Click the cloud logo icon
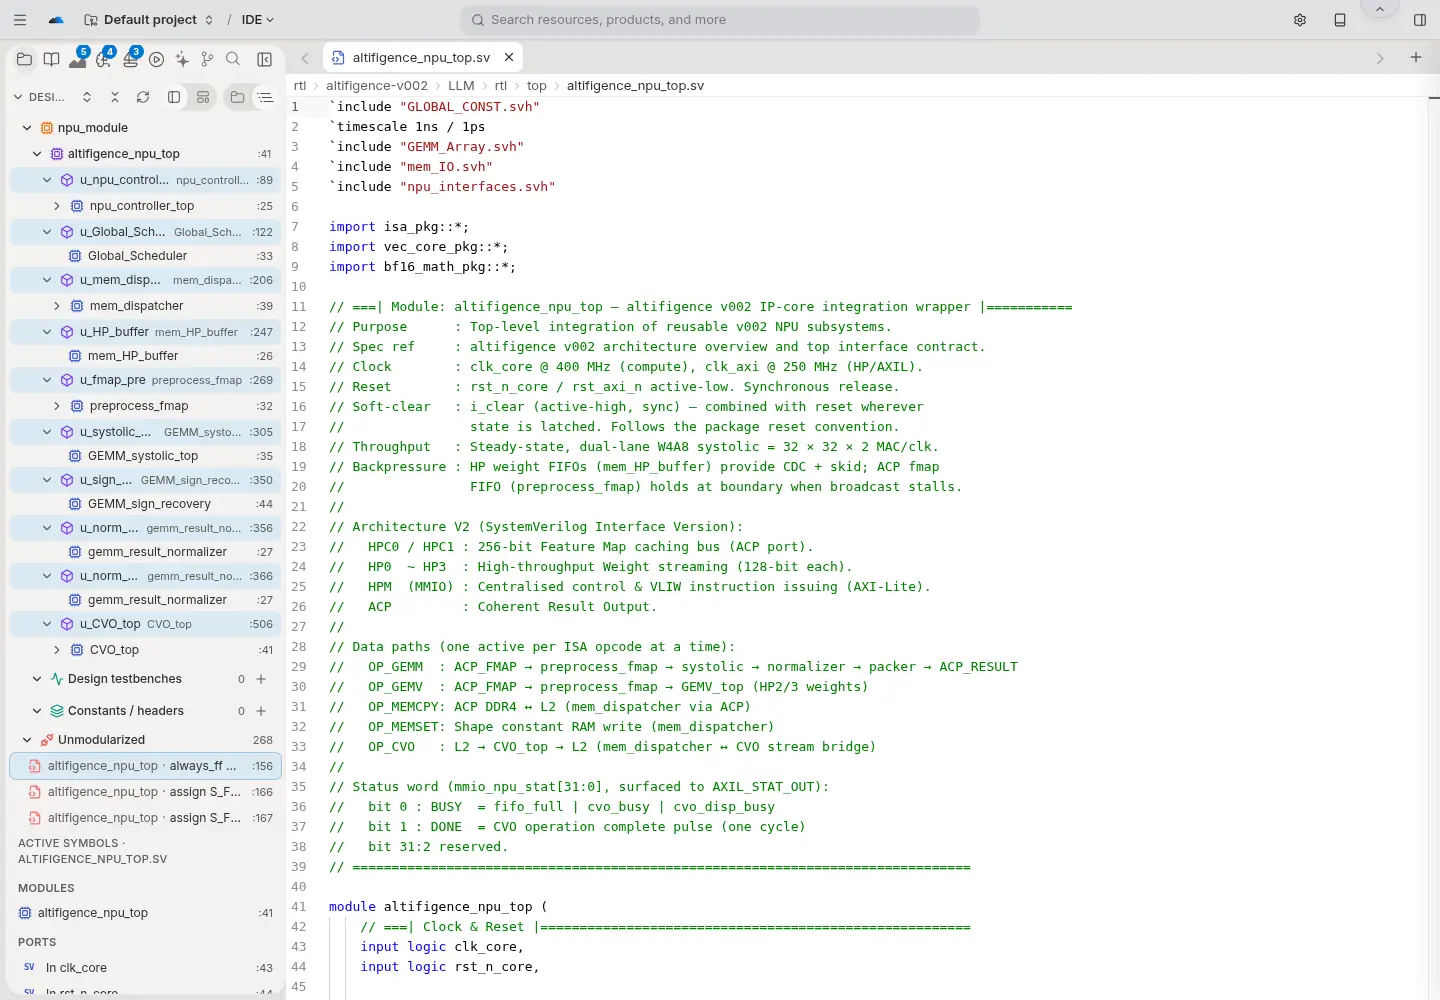This screenshot has width=1440, height=1000. (56, 20)
